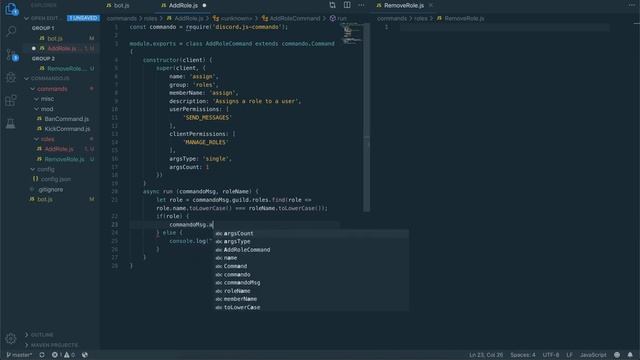
Task: Open the Extensions view
Action: 11,100
